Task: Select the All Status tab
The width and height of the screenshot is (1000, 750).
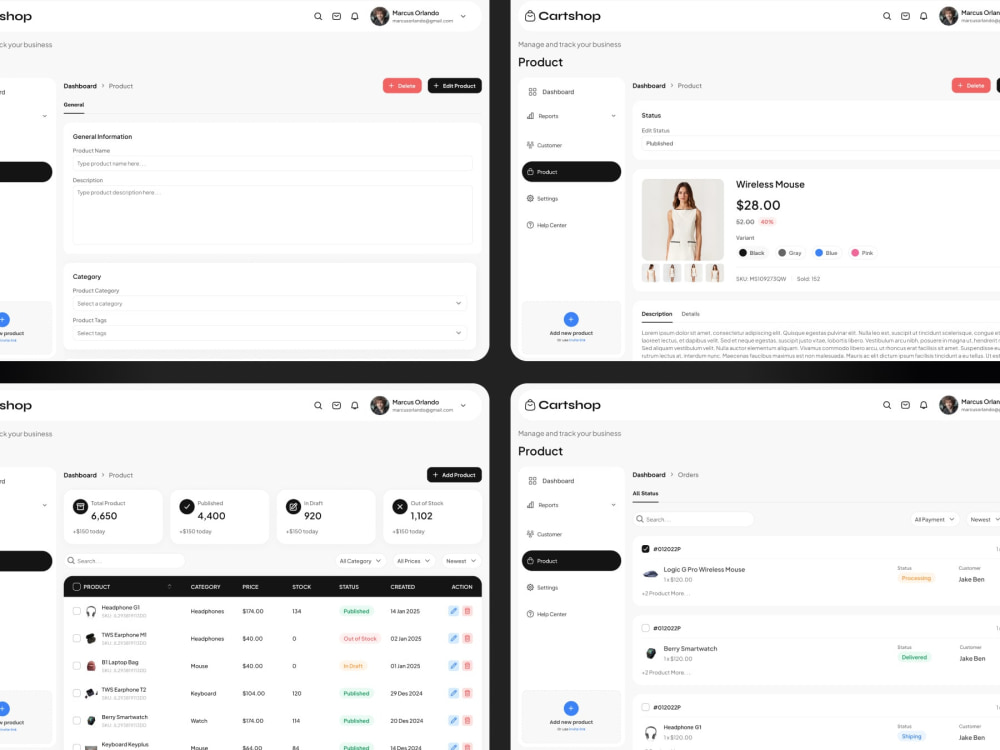Action: point(645,494)
